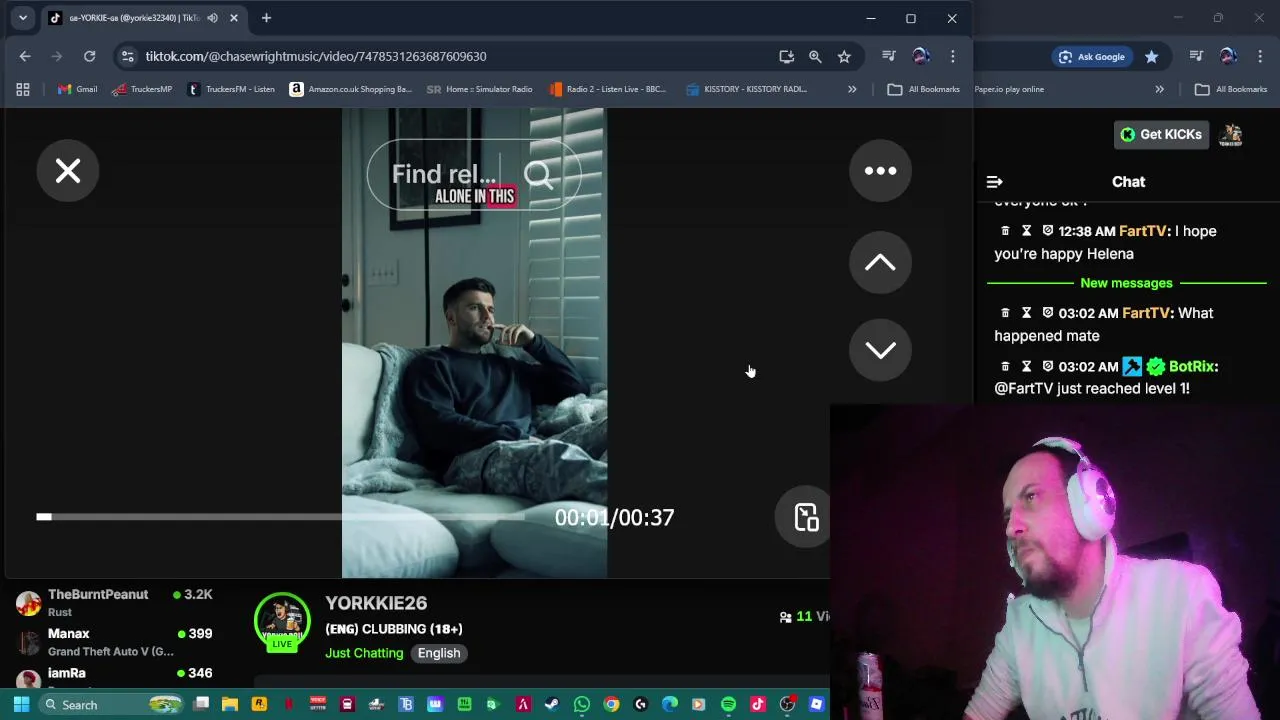Open iamRa channel in sidebar

pyautogui.click(x=115, y=677)
